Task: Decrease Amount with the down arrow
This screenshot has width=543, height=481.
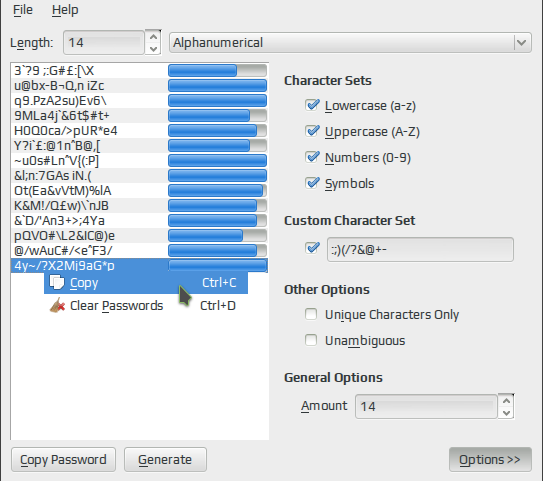Action: [506, 413]
